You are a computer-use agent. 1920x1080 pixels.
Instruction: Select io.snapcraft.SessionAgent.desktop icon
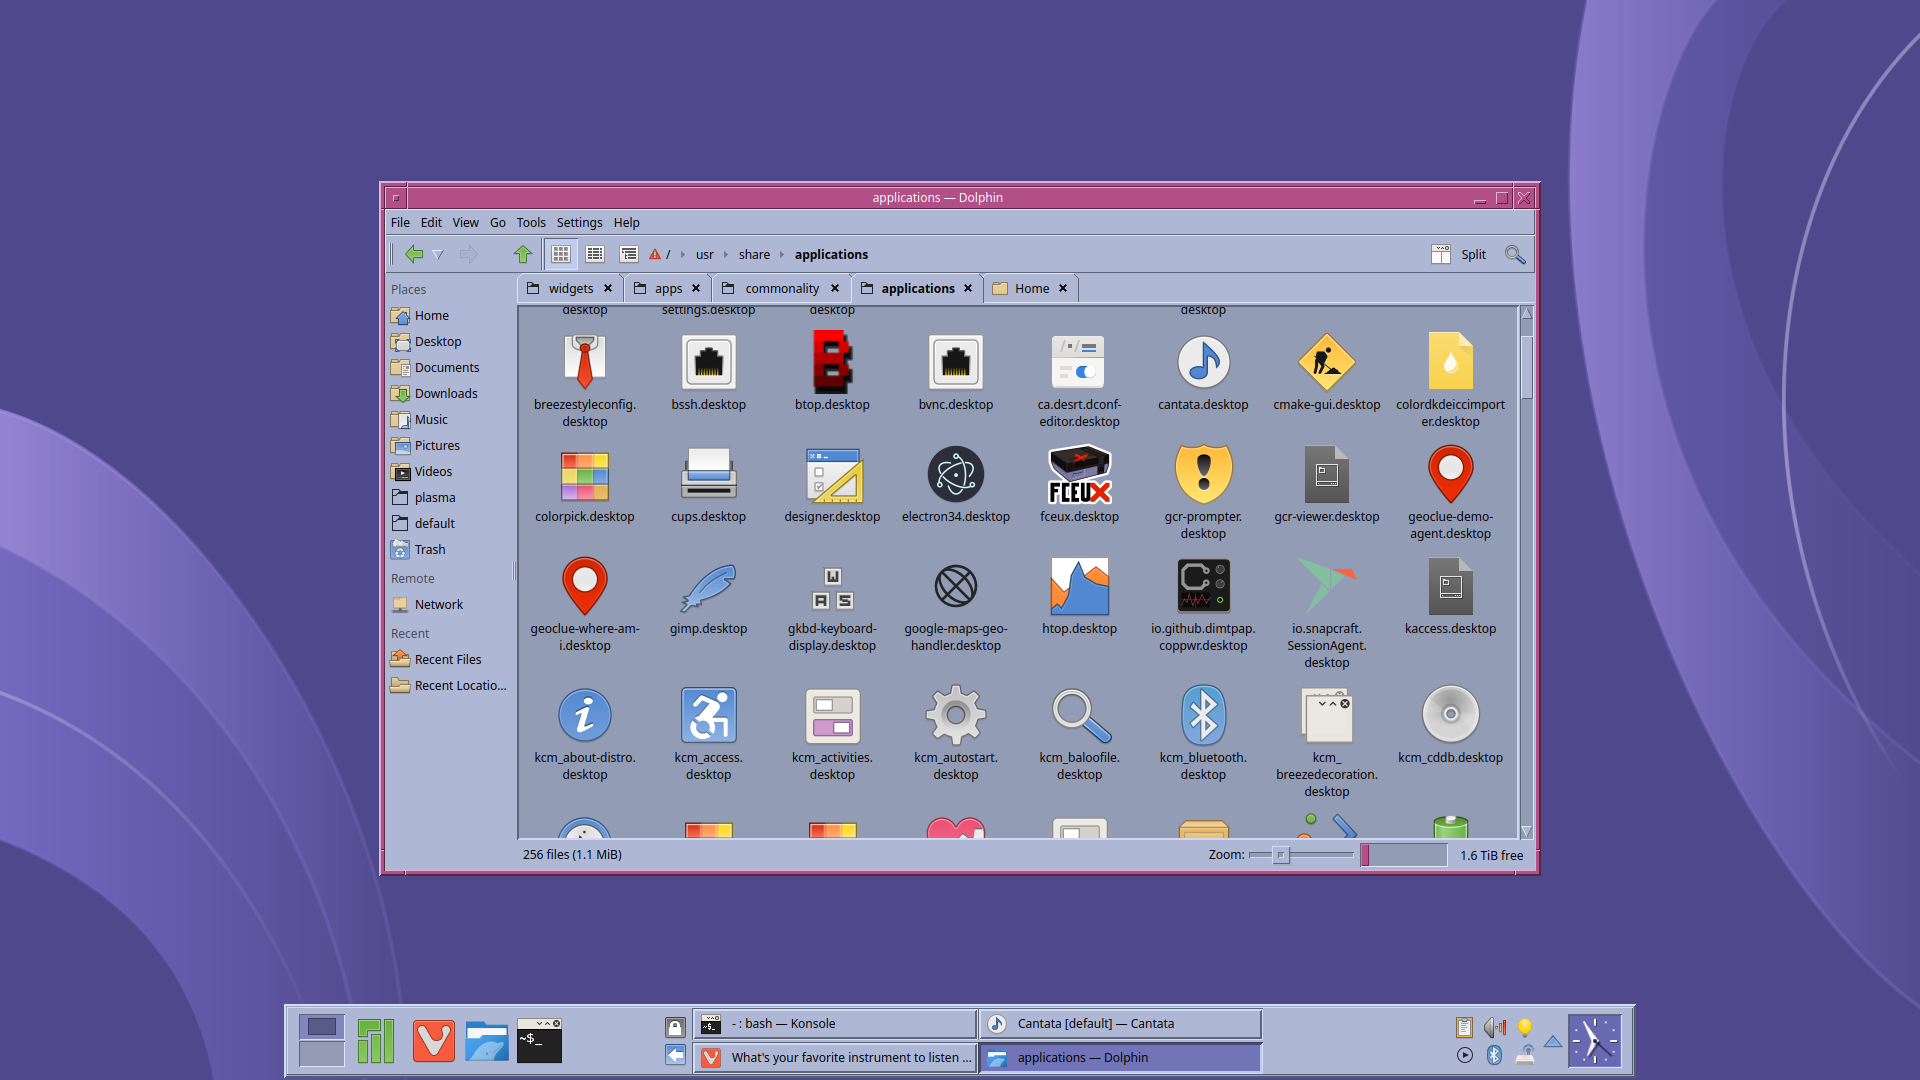tap(1327, 586)
